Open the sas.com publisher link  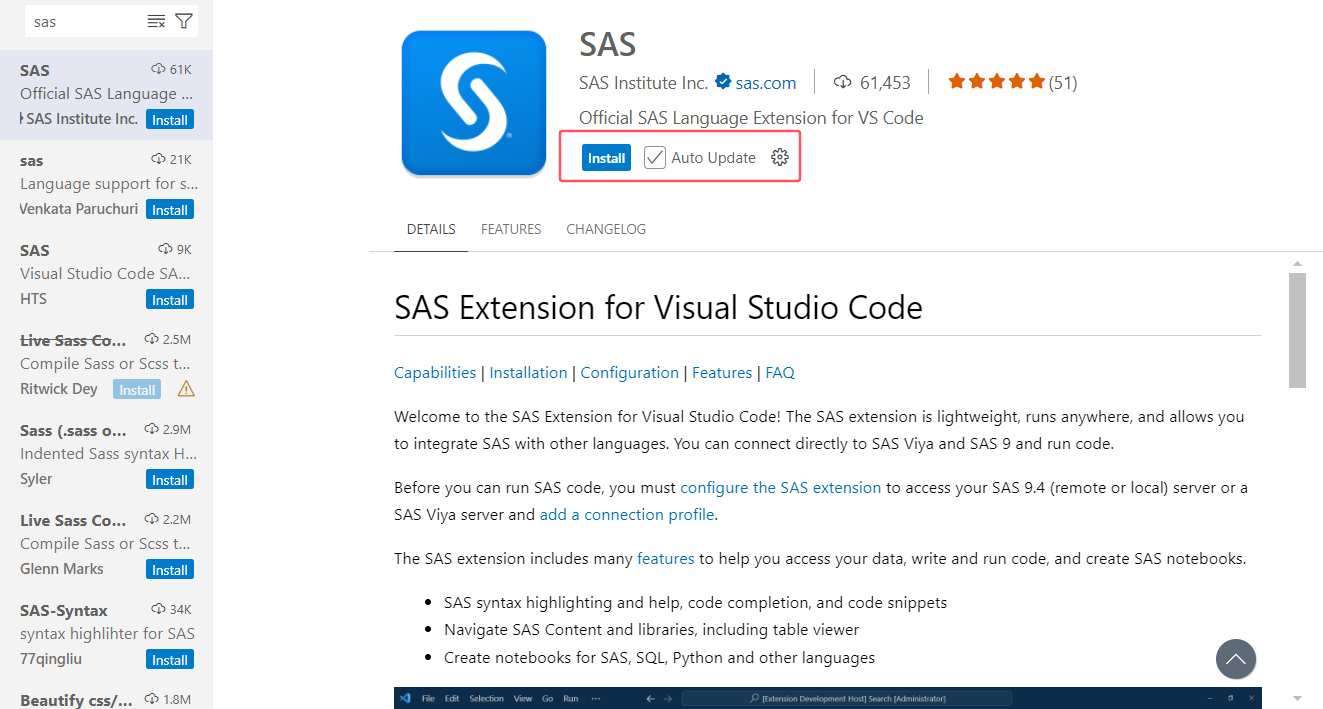tap(766, 82)
